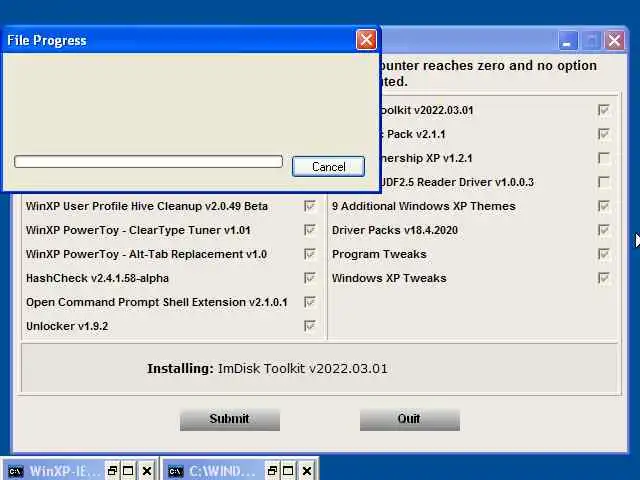
Task: Toggle ClearType Tuner v1.01 checkbox
Action: click(310, 230)
